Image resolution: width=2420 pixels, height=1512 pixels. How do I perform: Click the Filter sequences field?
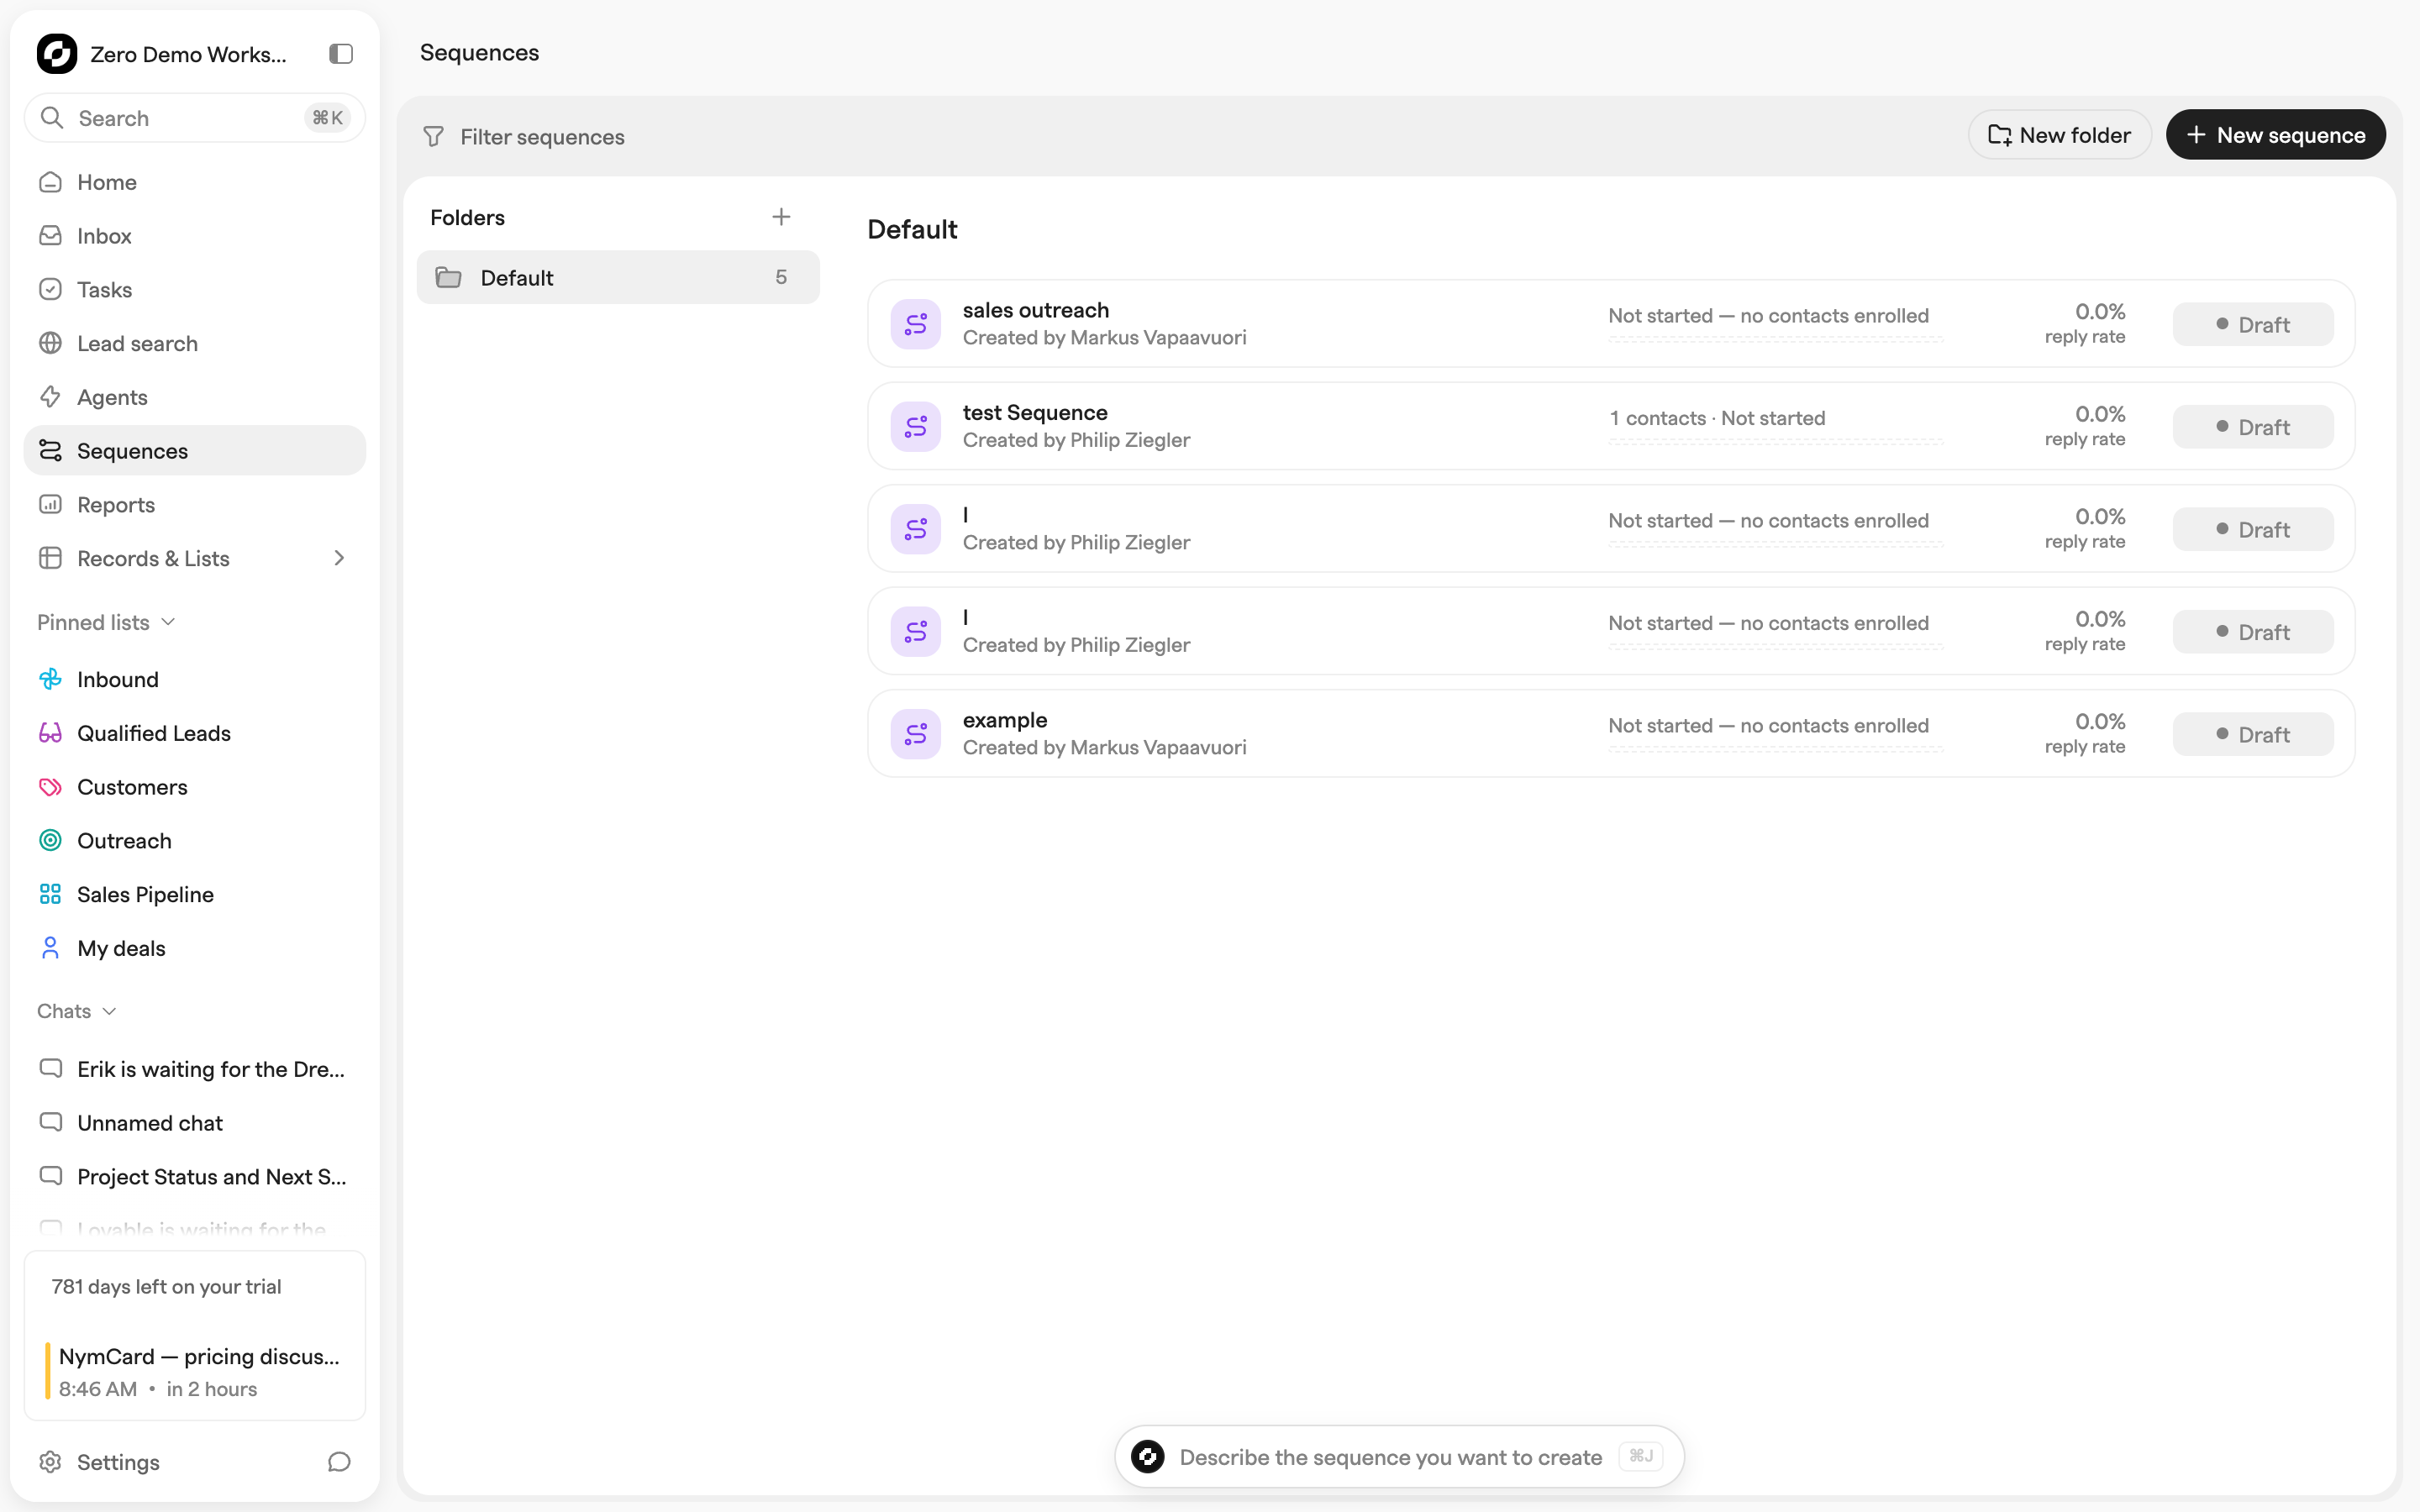(x=542, y=136)
